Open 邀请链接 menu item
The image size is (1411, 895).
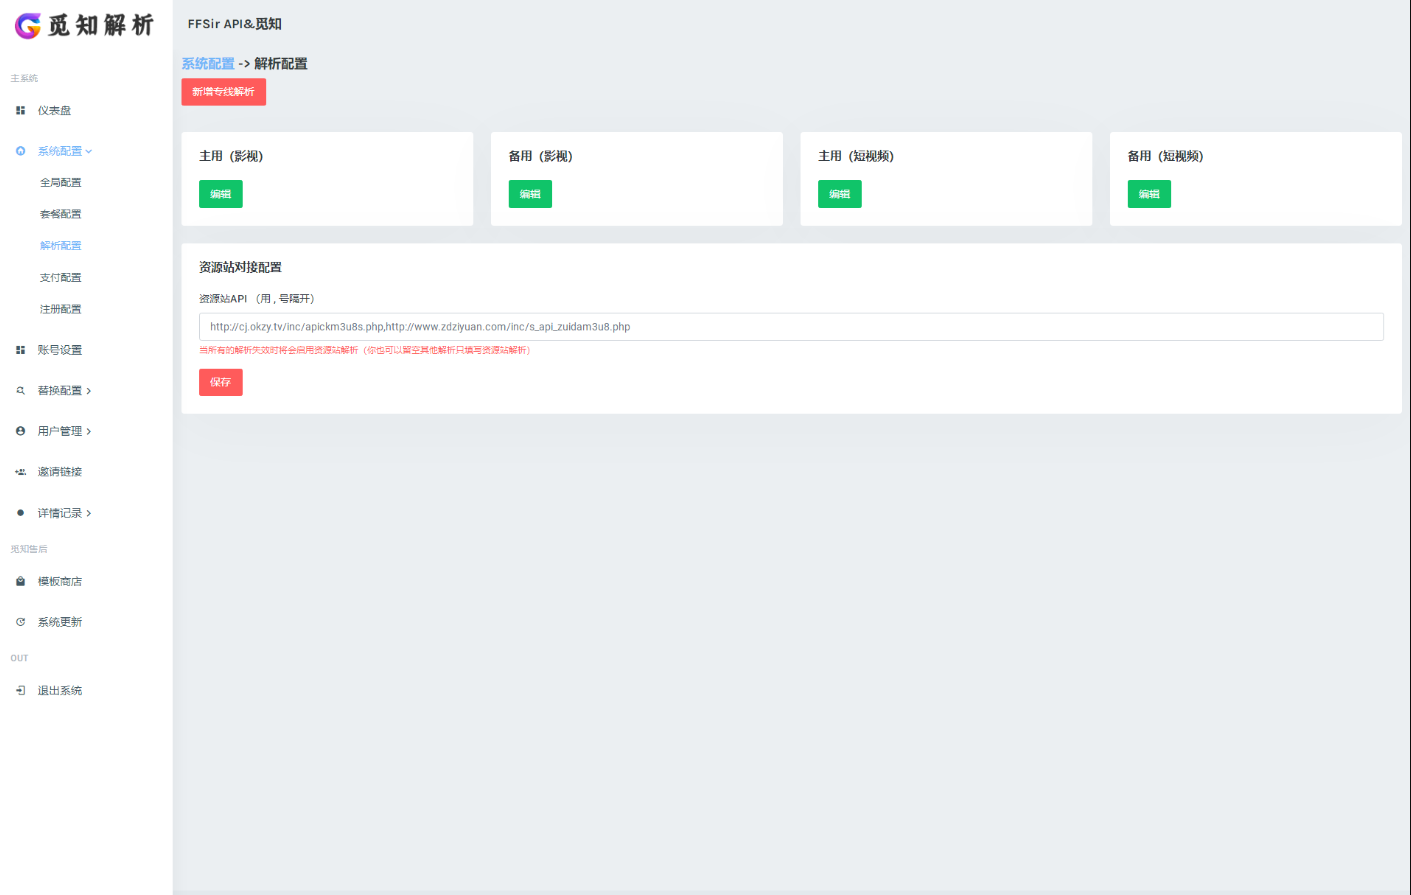[60, 472]
